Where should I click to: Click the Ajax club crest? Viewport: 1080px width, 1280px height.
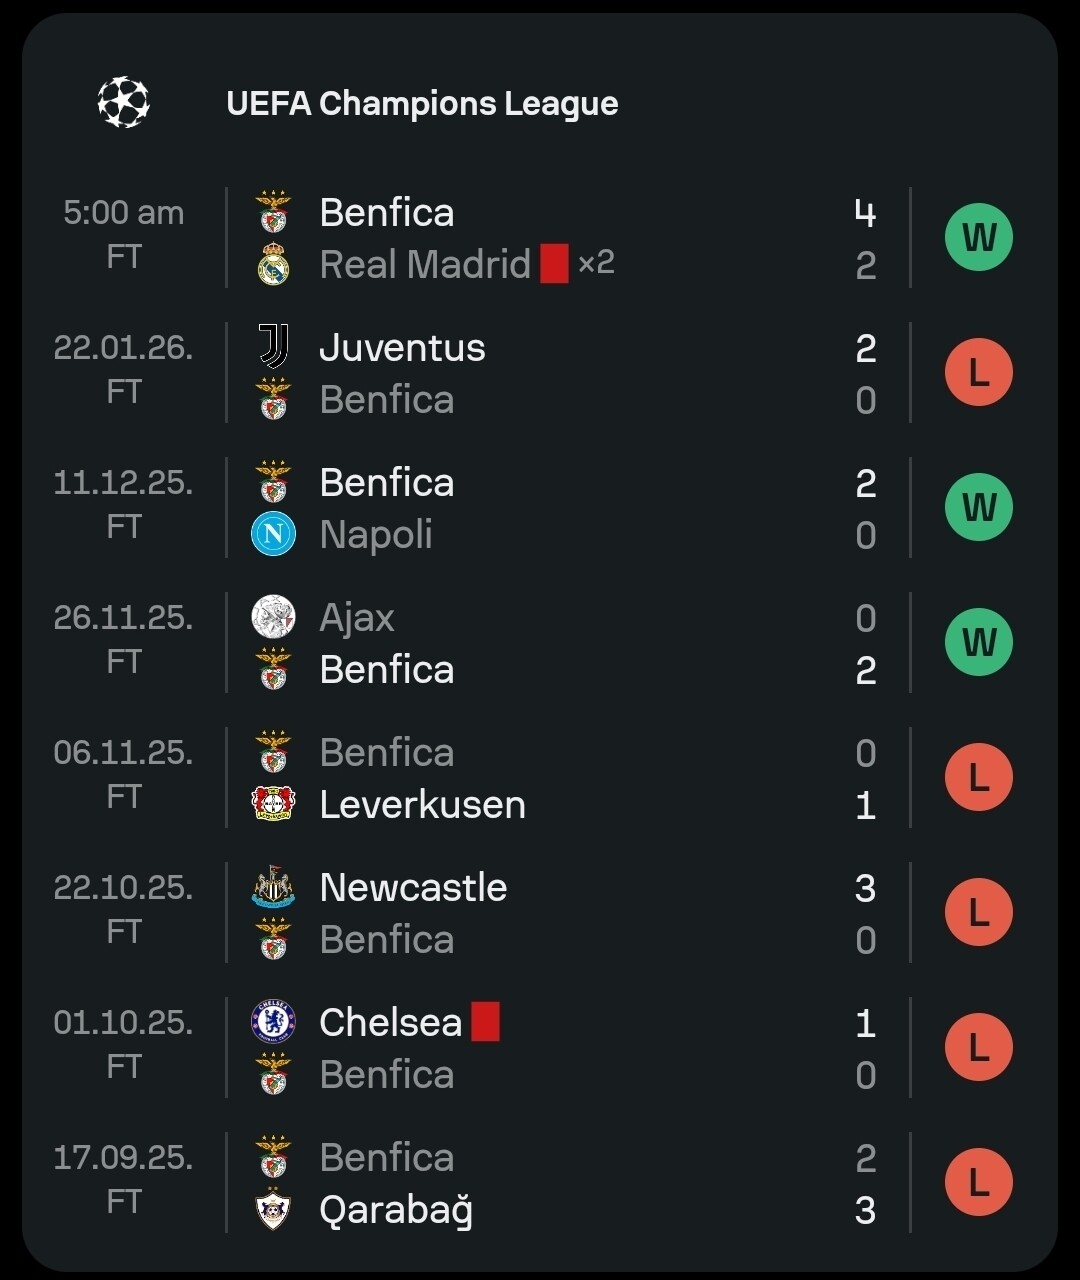tap(273, 617)
